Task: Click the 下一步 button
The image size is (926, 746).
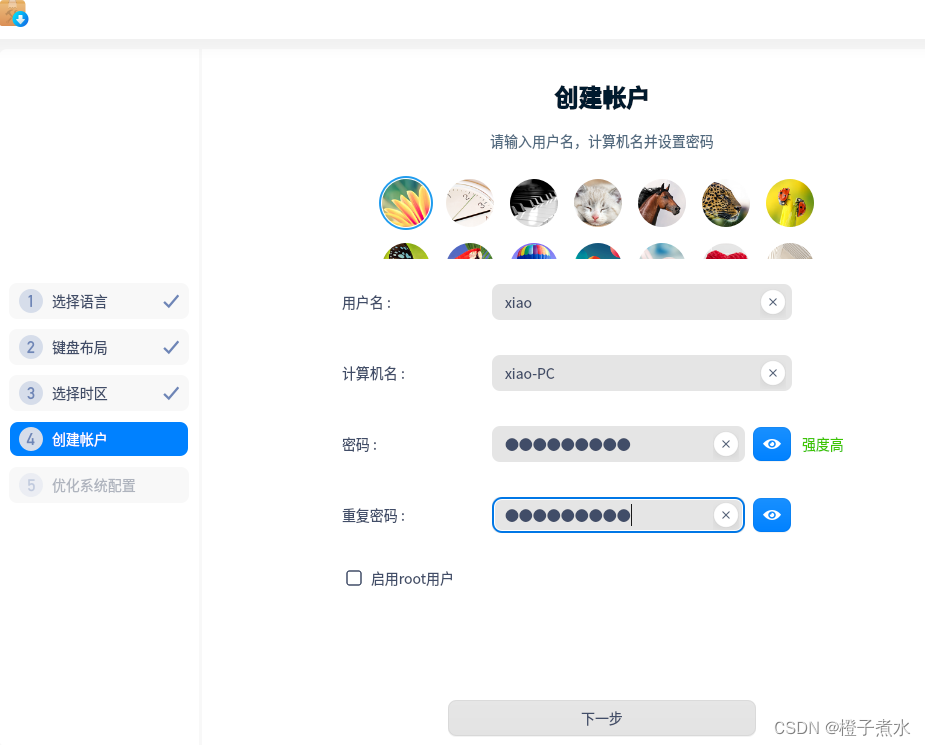Action: tap(602, 718)
